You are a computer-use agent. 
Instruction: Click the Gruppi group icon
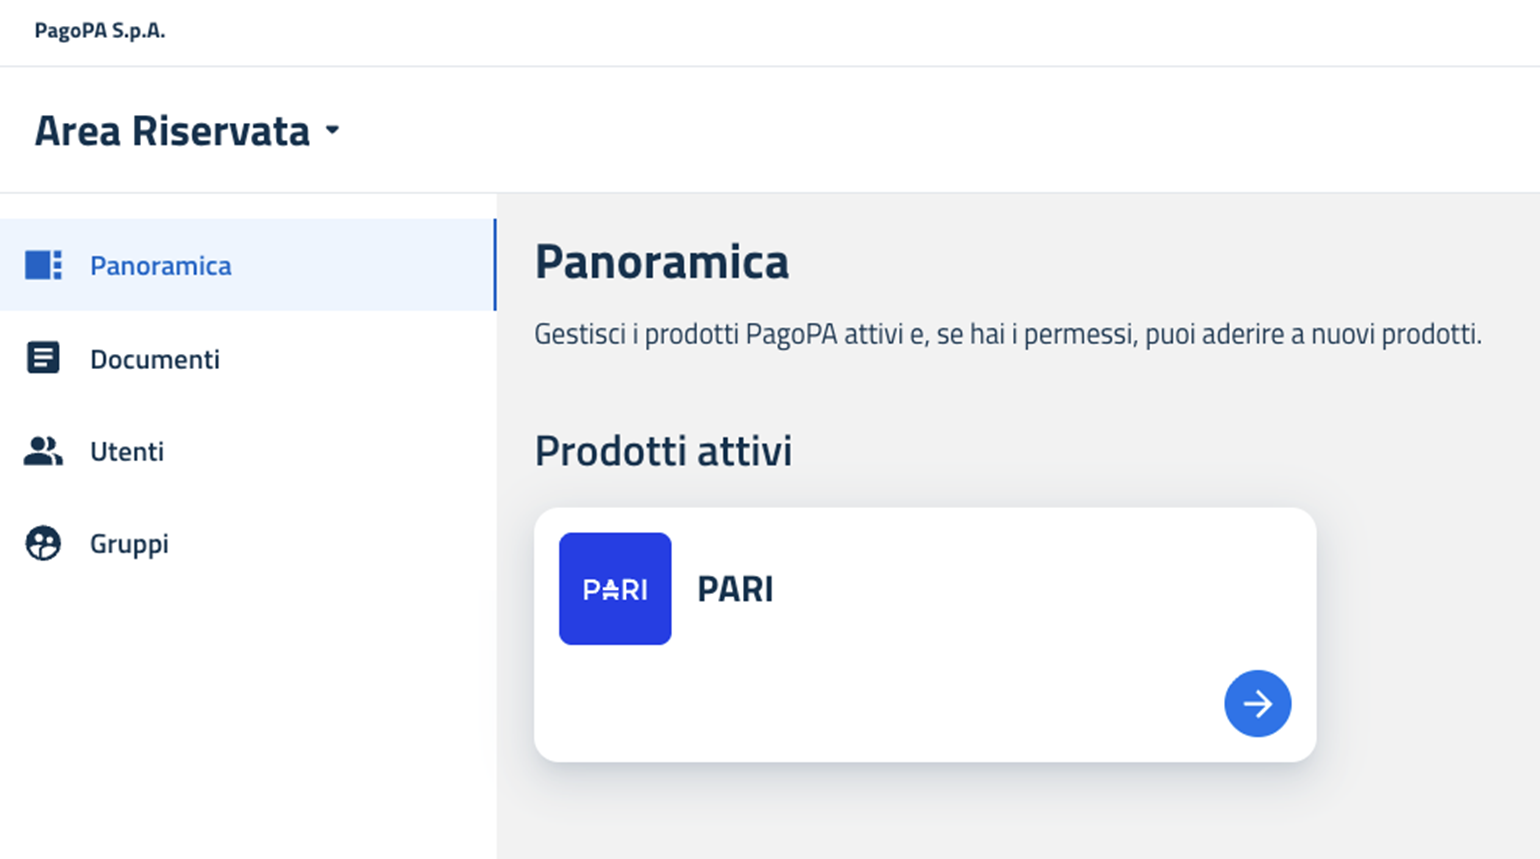(x=43, y=543)
